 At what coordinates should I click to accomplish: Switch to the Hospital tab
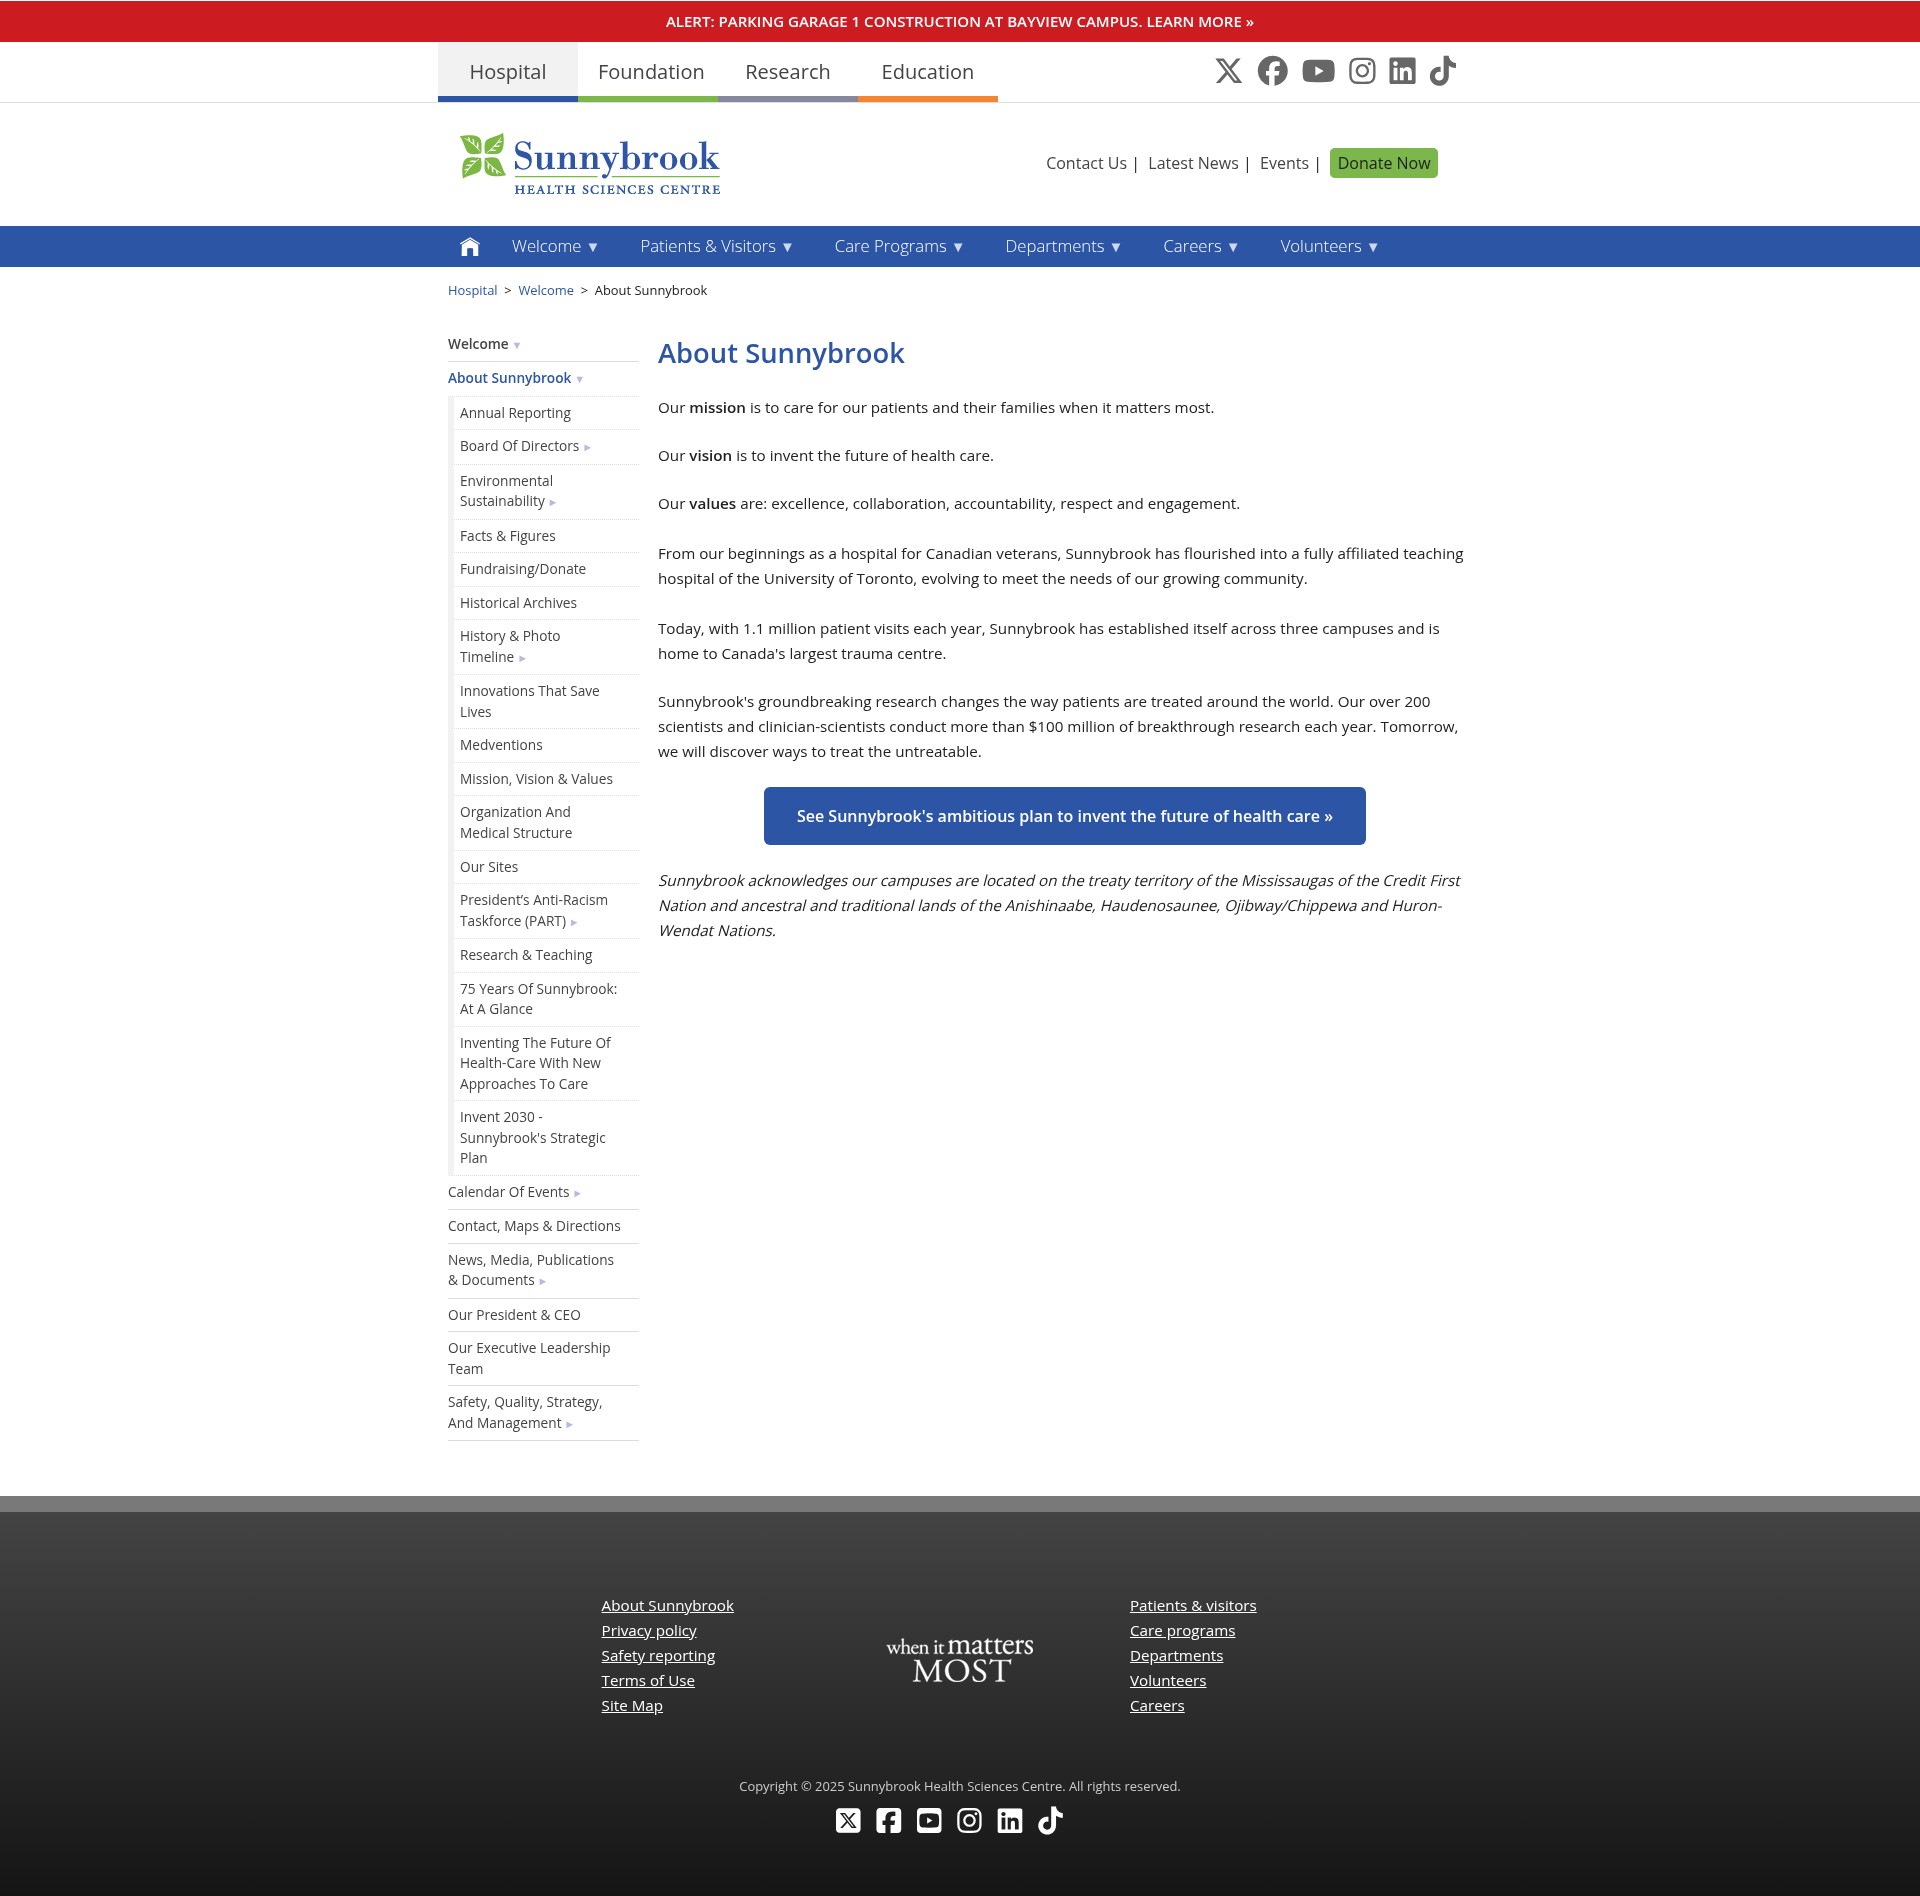(x=508, y=72)
